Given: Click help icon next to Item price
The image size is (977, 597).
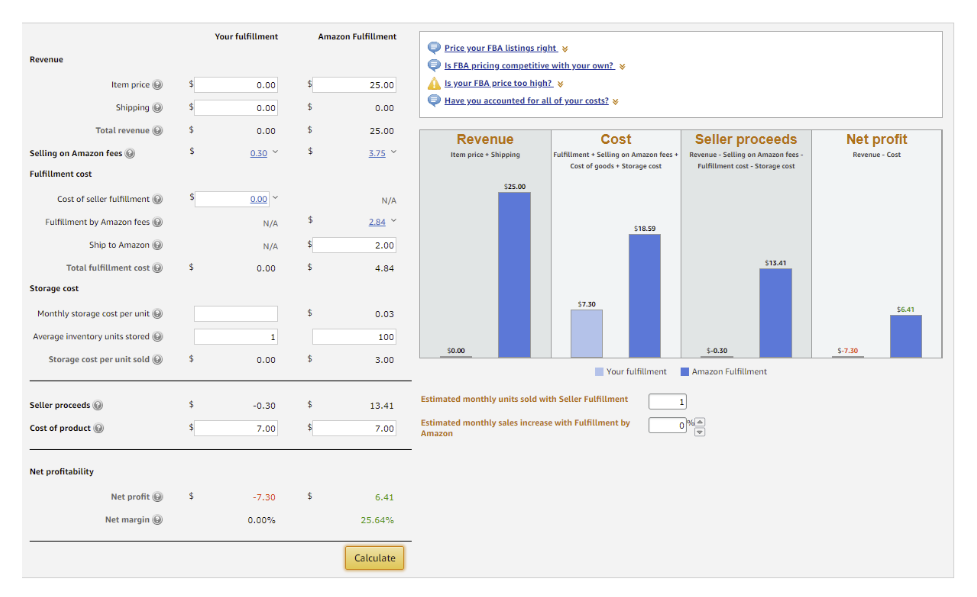Looking at the screenshot, I should 158,85.
